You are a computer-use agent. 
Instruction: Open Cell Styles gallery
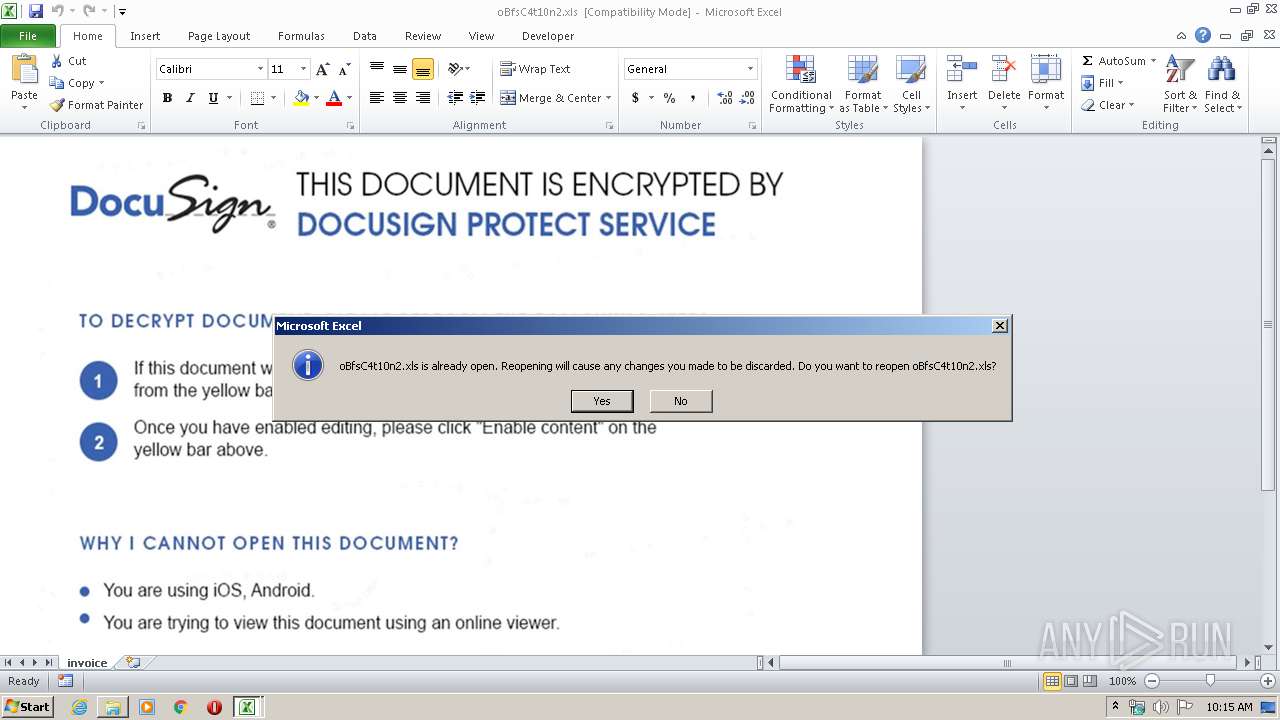[x=911, y=85]
